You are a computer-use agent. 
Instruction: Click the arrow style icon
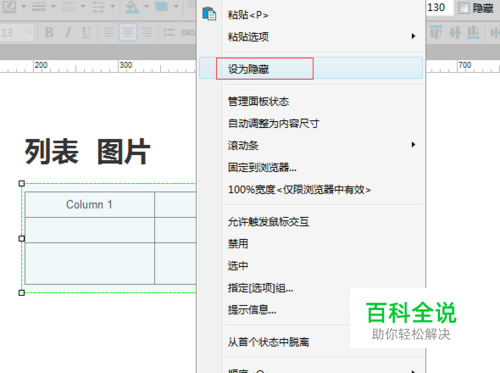coord(98,6)
